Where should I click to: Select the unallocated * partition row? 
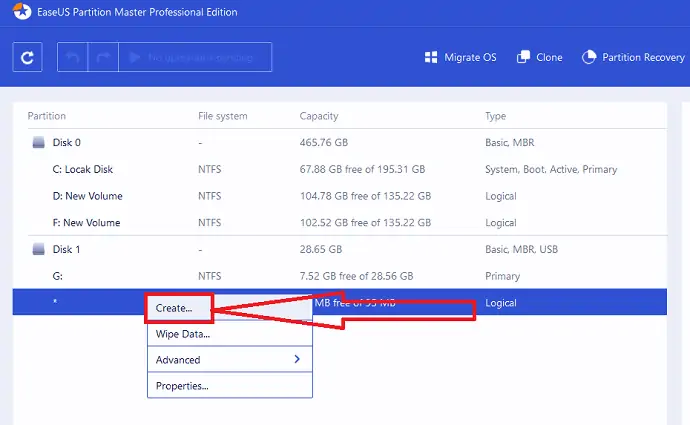click(340, 302)
